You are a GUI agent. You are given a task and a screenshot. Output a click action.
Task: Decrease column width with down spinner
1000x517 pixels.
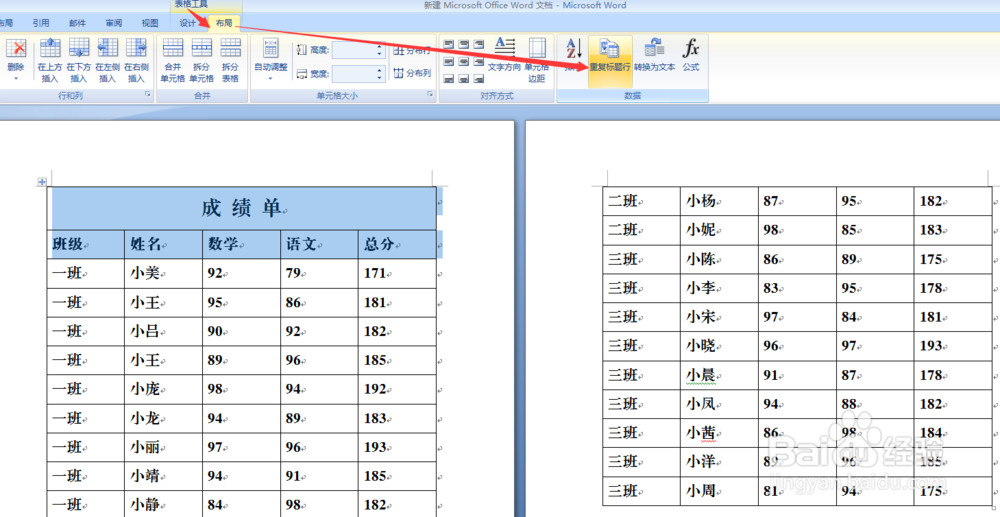[x=381, y=78]
